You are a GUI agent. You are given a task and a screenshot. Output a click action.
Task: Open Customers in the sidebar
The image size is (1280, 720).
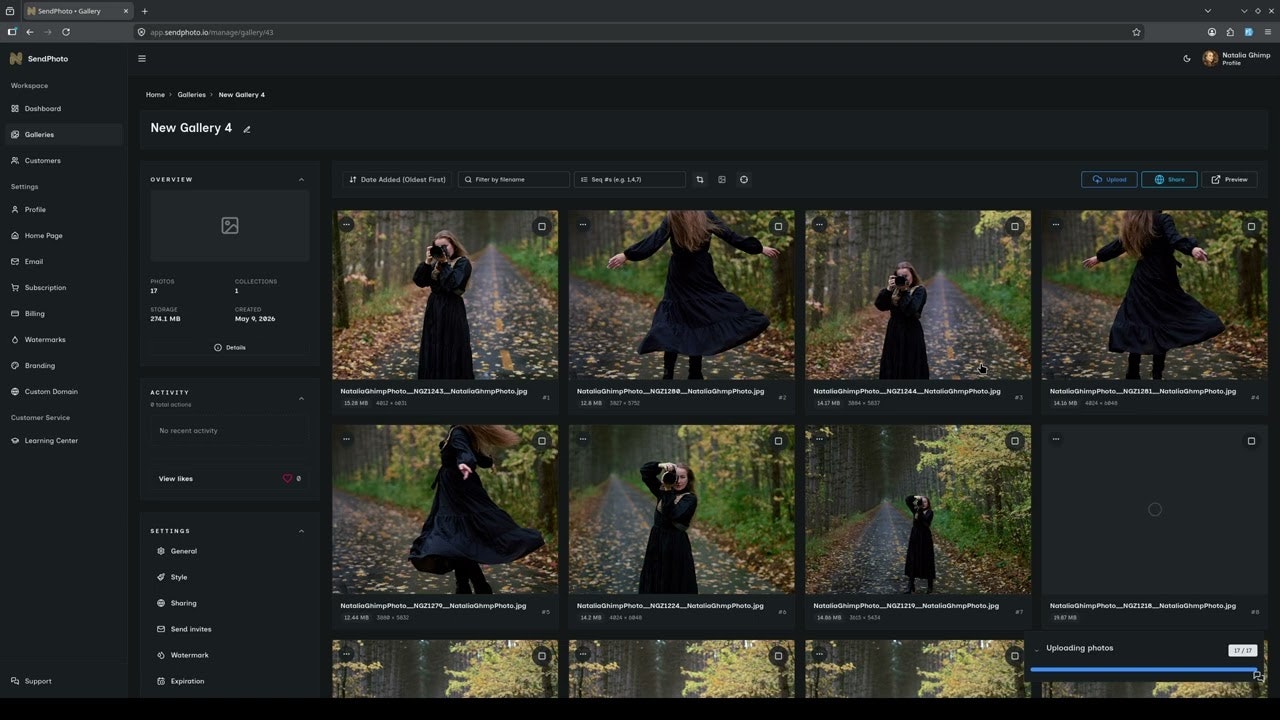pos(64,160)
